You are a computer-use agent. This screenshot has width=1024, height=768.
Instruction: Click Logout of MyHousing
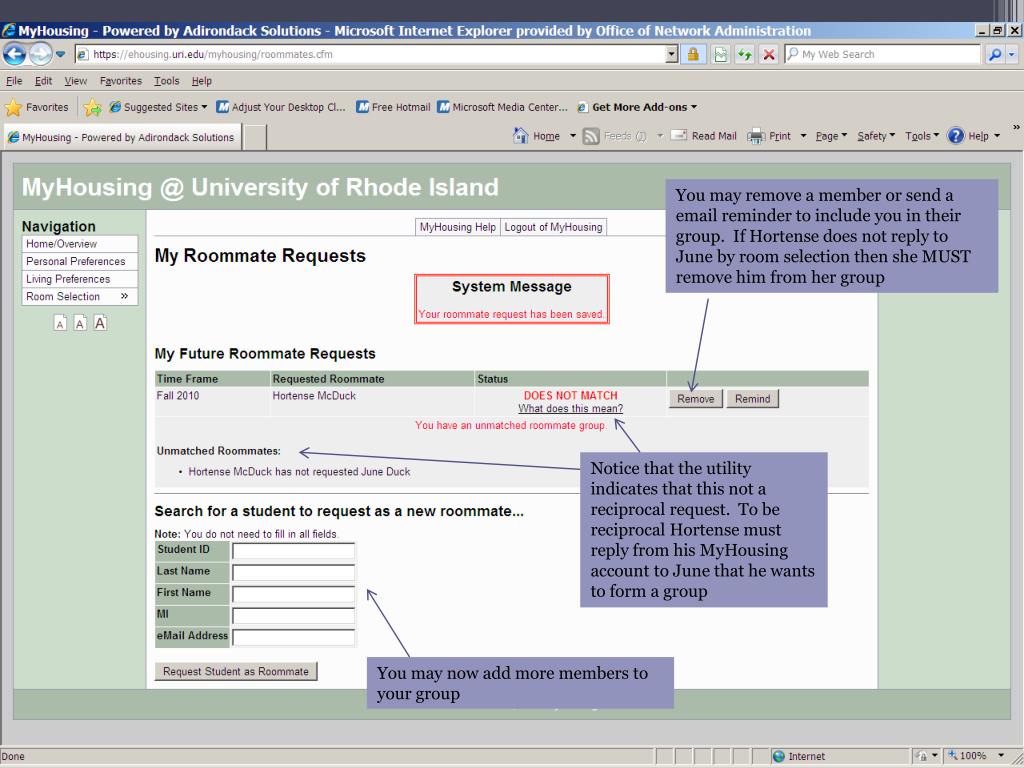click(x=553, y=227)
